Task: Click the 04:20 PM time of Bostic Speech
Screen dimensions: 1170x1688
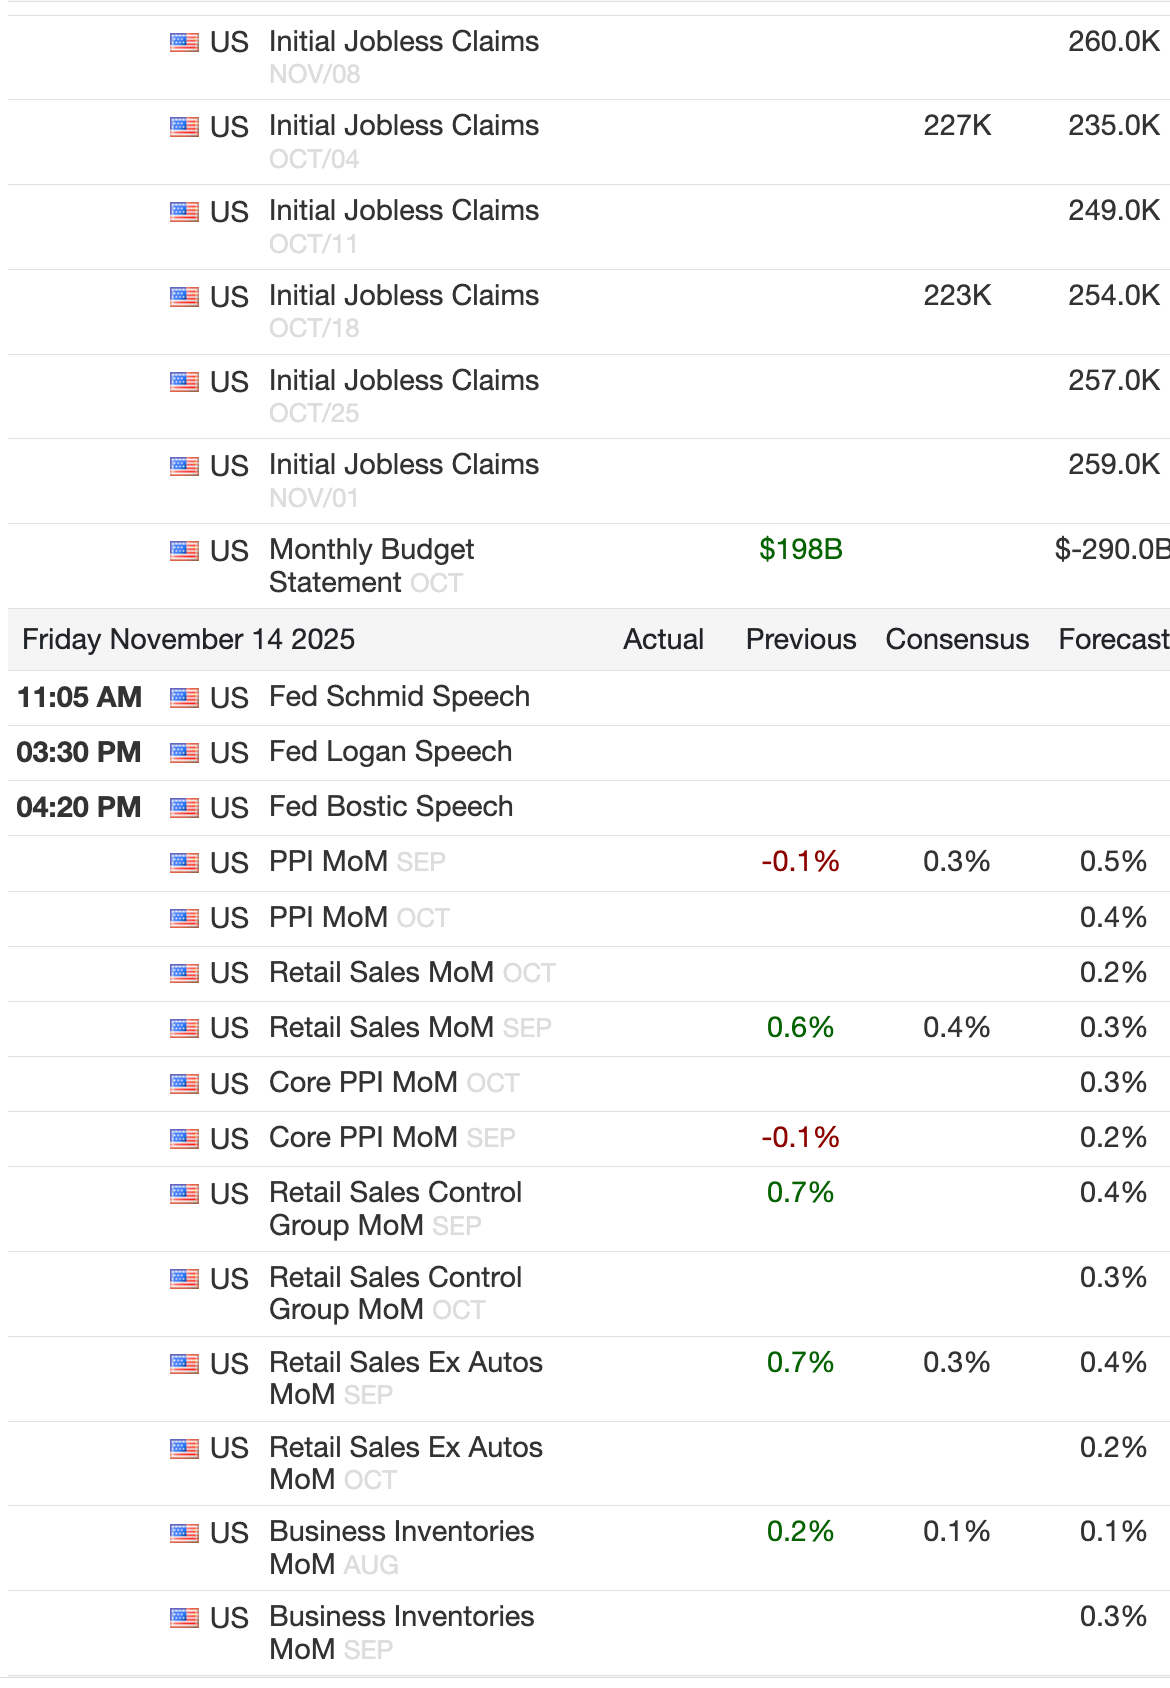Action: 79,807
